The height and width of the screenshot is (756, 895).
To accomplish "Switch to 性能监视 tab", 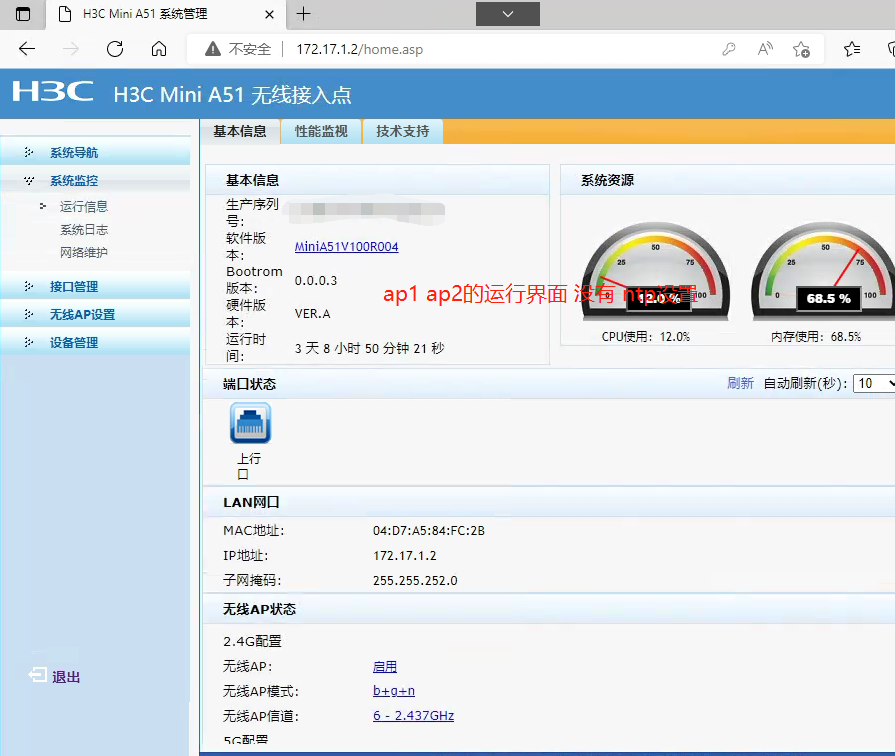I will (321, 131).
